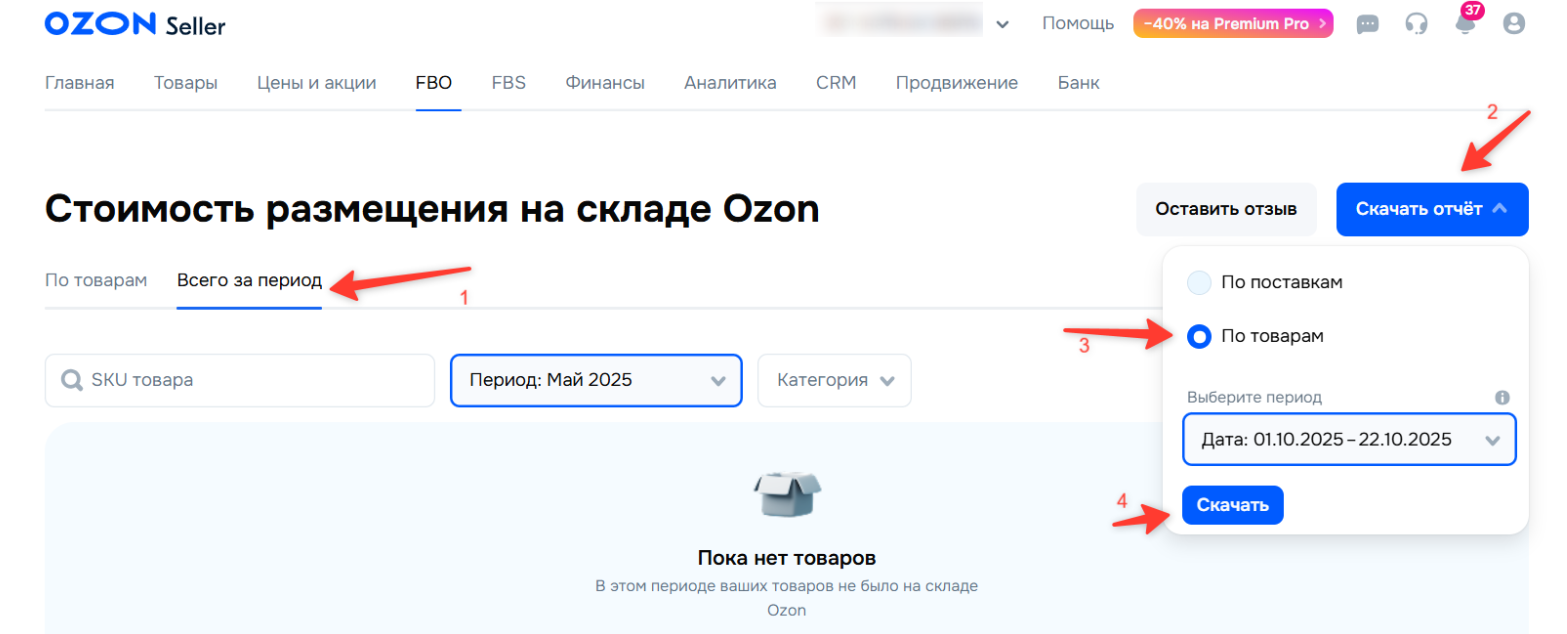Open the user profile avatar icon

[x=1514, y=23]
